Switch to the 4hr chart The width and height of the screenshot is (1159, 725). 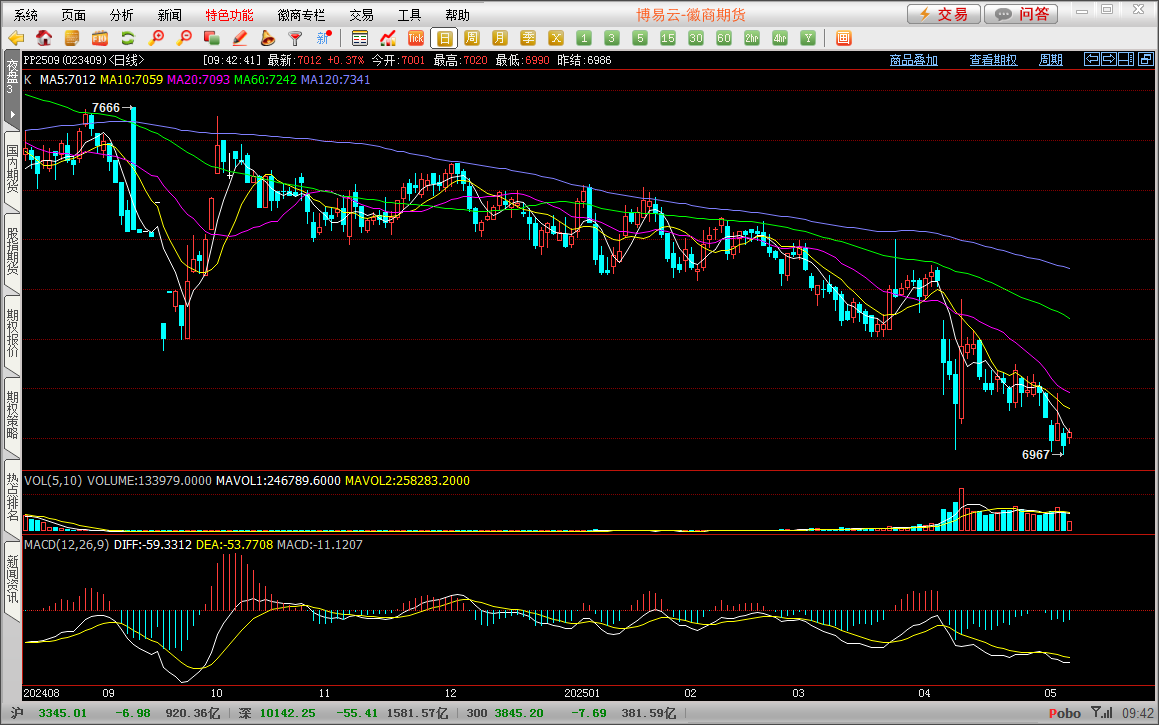(x=780, y=38)
